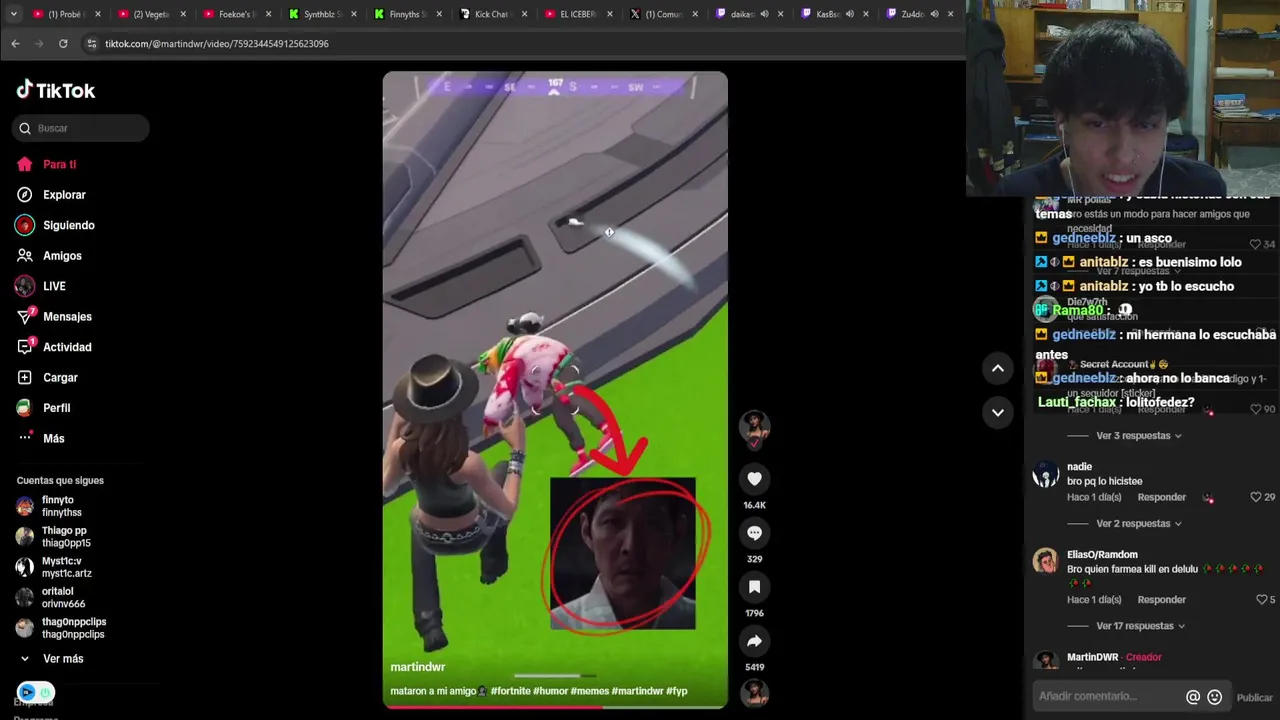Switch to the EL ICEBERG browser tab
Image resolution: width=1280 pixels, height=720 pixels.
pos(578,14)
